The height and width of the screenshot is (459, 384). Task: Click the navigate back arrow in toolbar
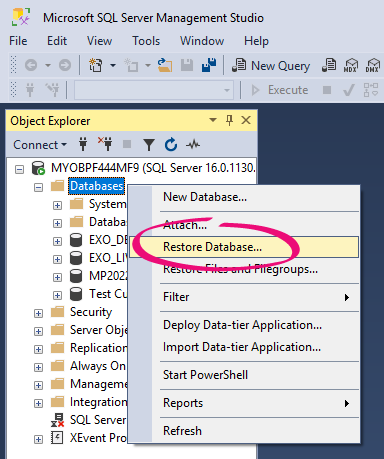31,65
